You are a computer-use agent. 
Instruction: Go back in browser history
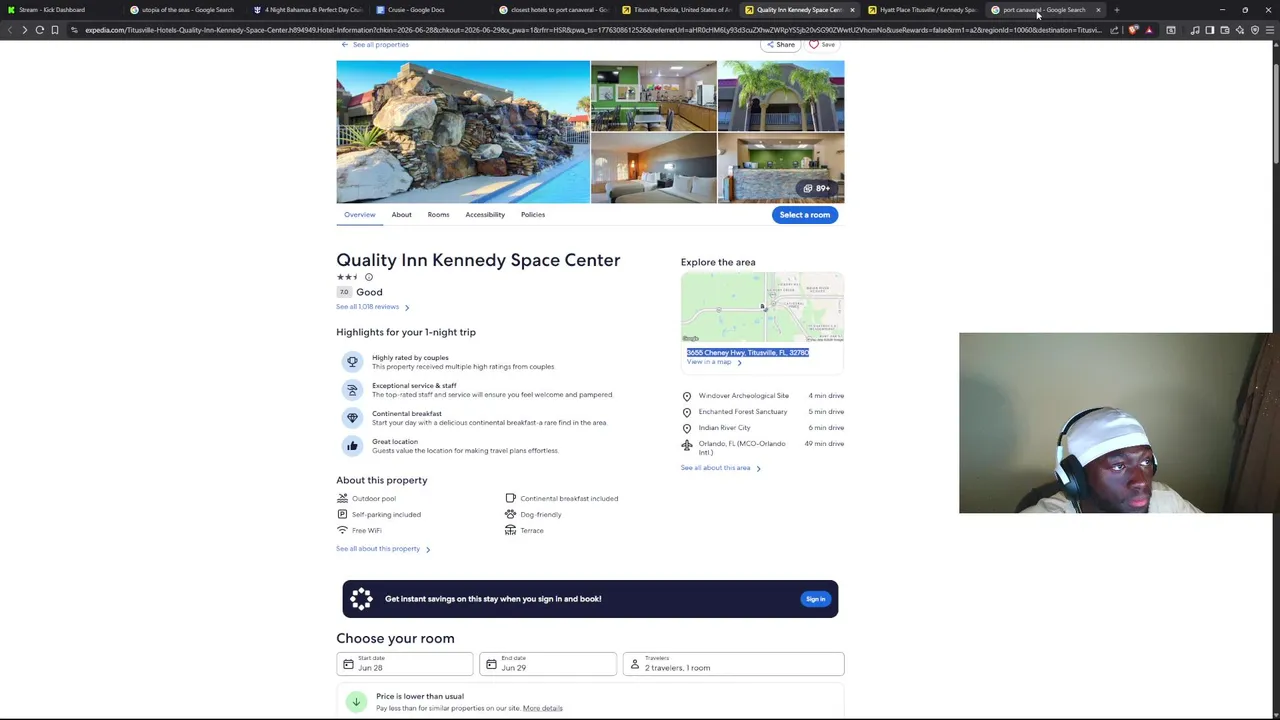click(9, 30)
